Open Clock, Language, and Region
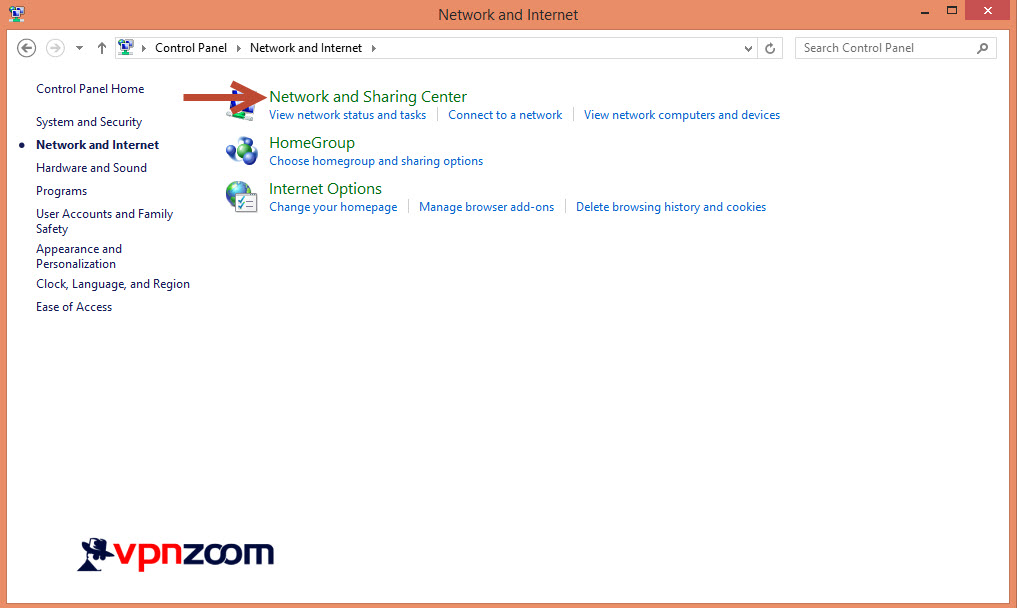 113,284
